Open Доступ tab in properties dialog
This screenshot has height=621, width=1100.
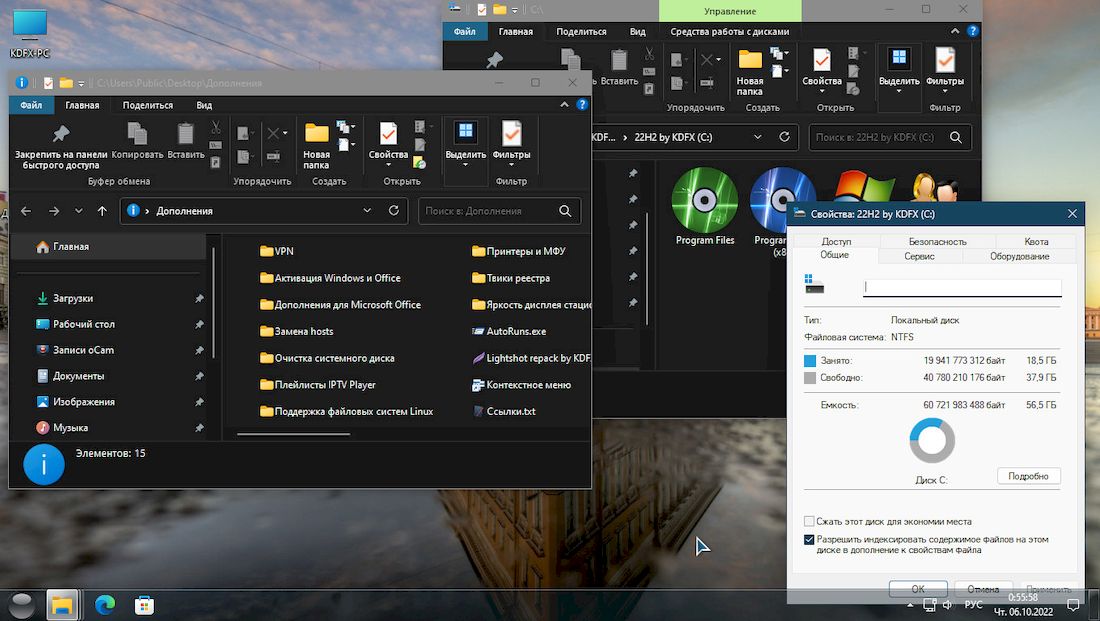836,241
